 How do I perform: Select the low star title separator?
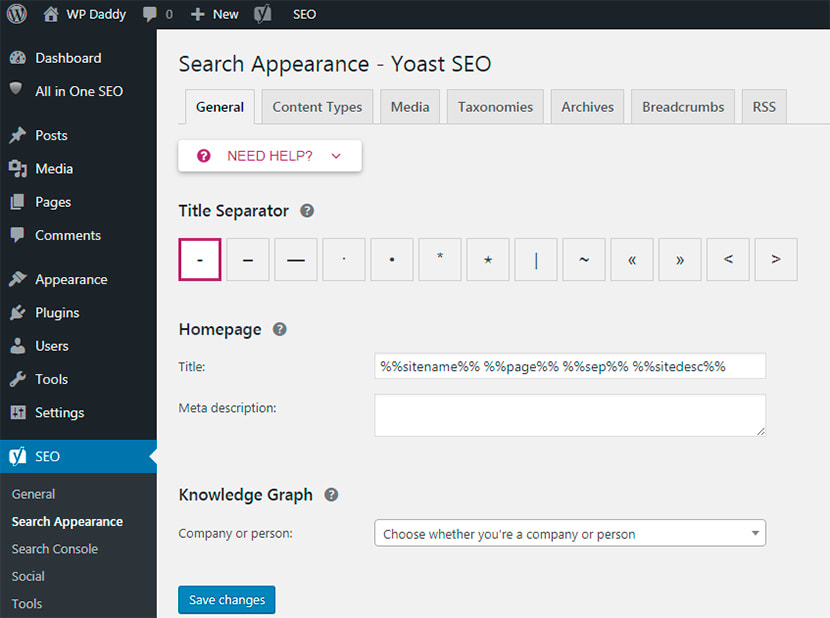click(x=488, y=259)
